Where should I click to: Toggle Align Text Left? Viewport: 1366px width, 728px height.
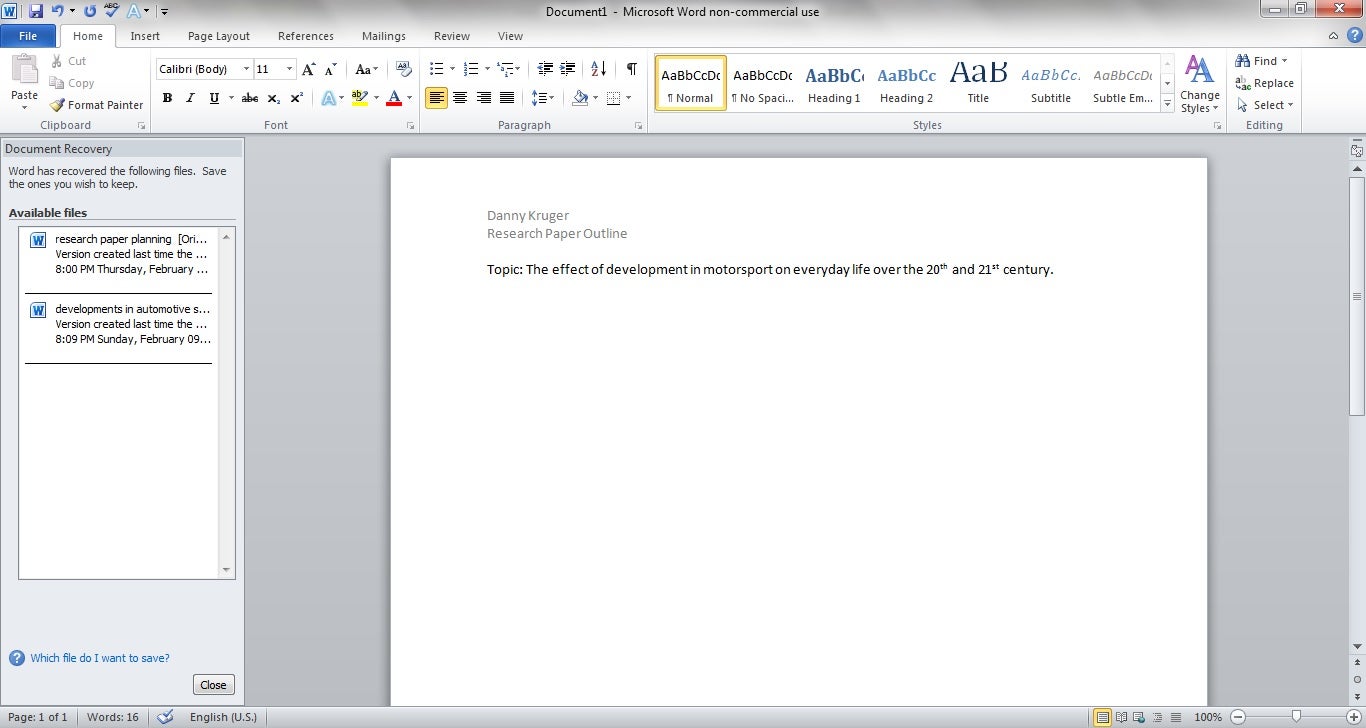coord(436,98)
